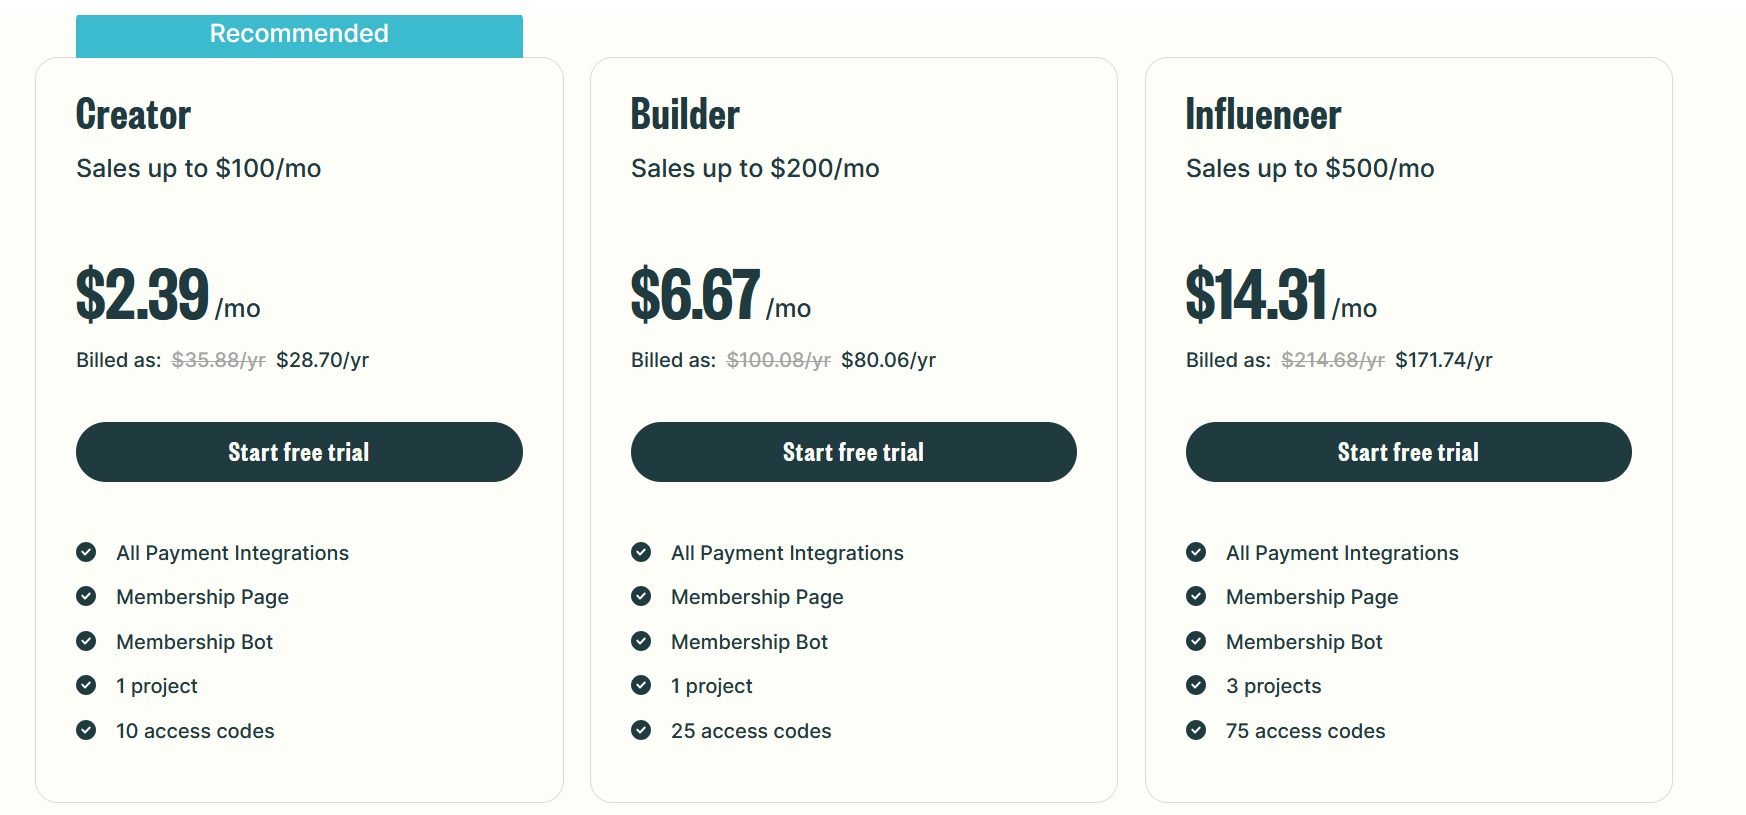Click the checkmark beside Builder's 25 access codes
The width and height of the screenshot is (1746, 815).
click(641, 730)
